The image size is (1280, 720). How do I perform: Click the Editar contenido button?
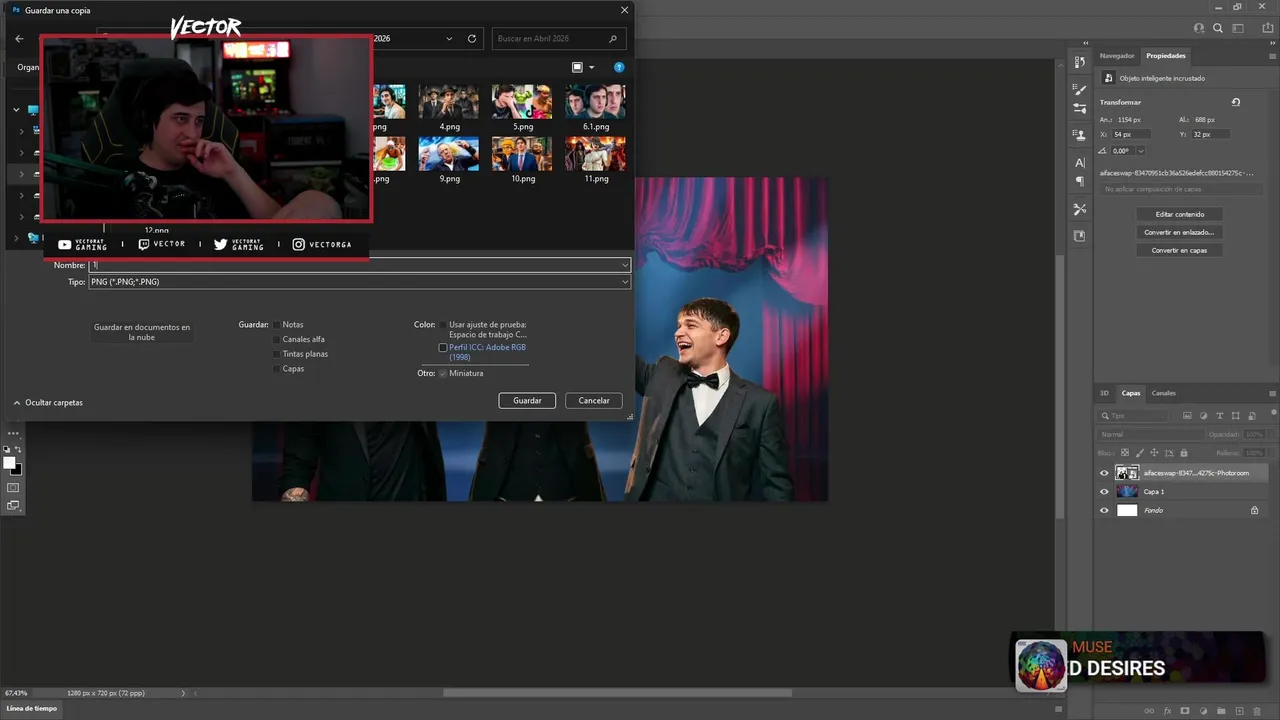point(1180,214)
